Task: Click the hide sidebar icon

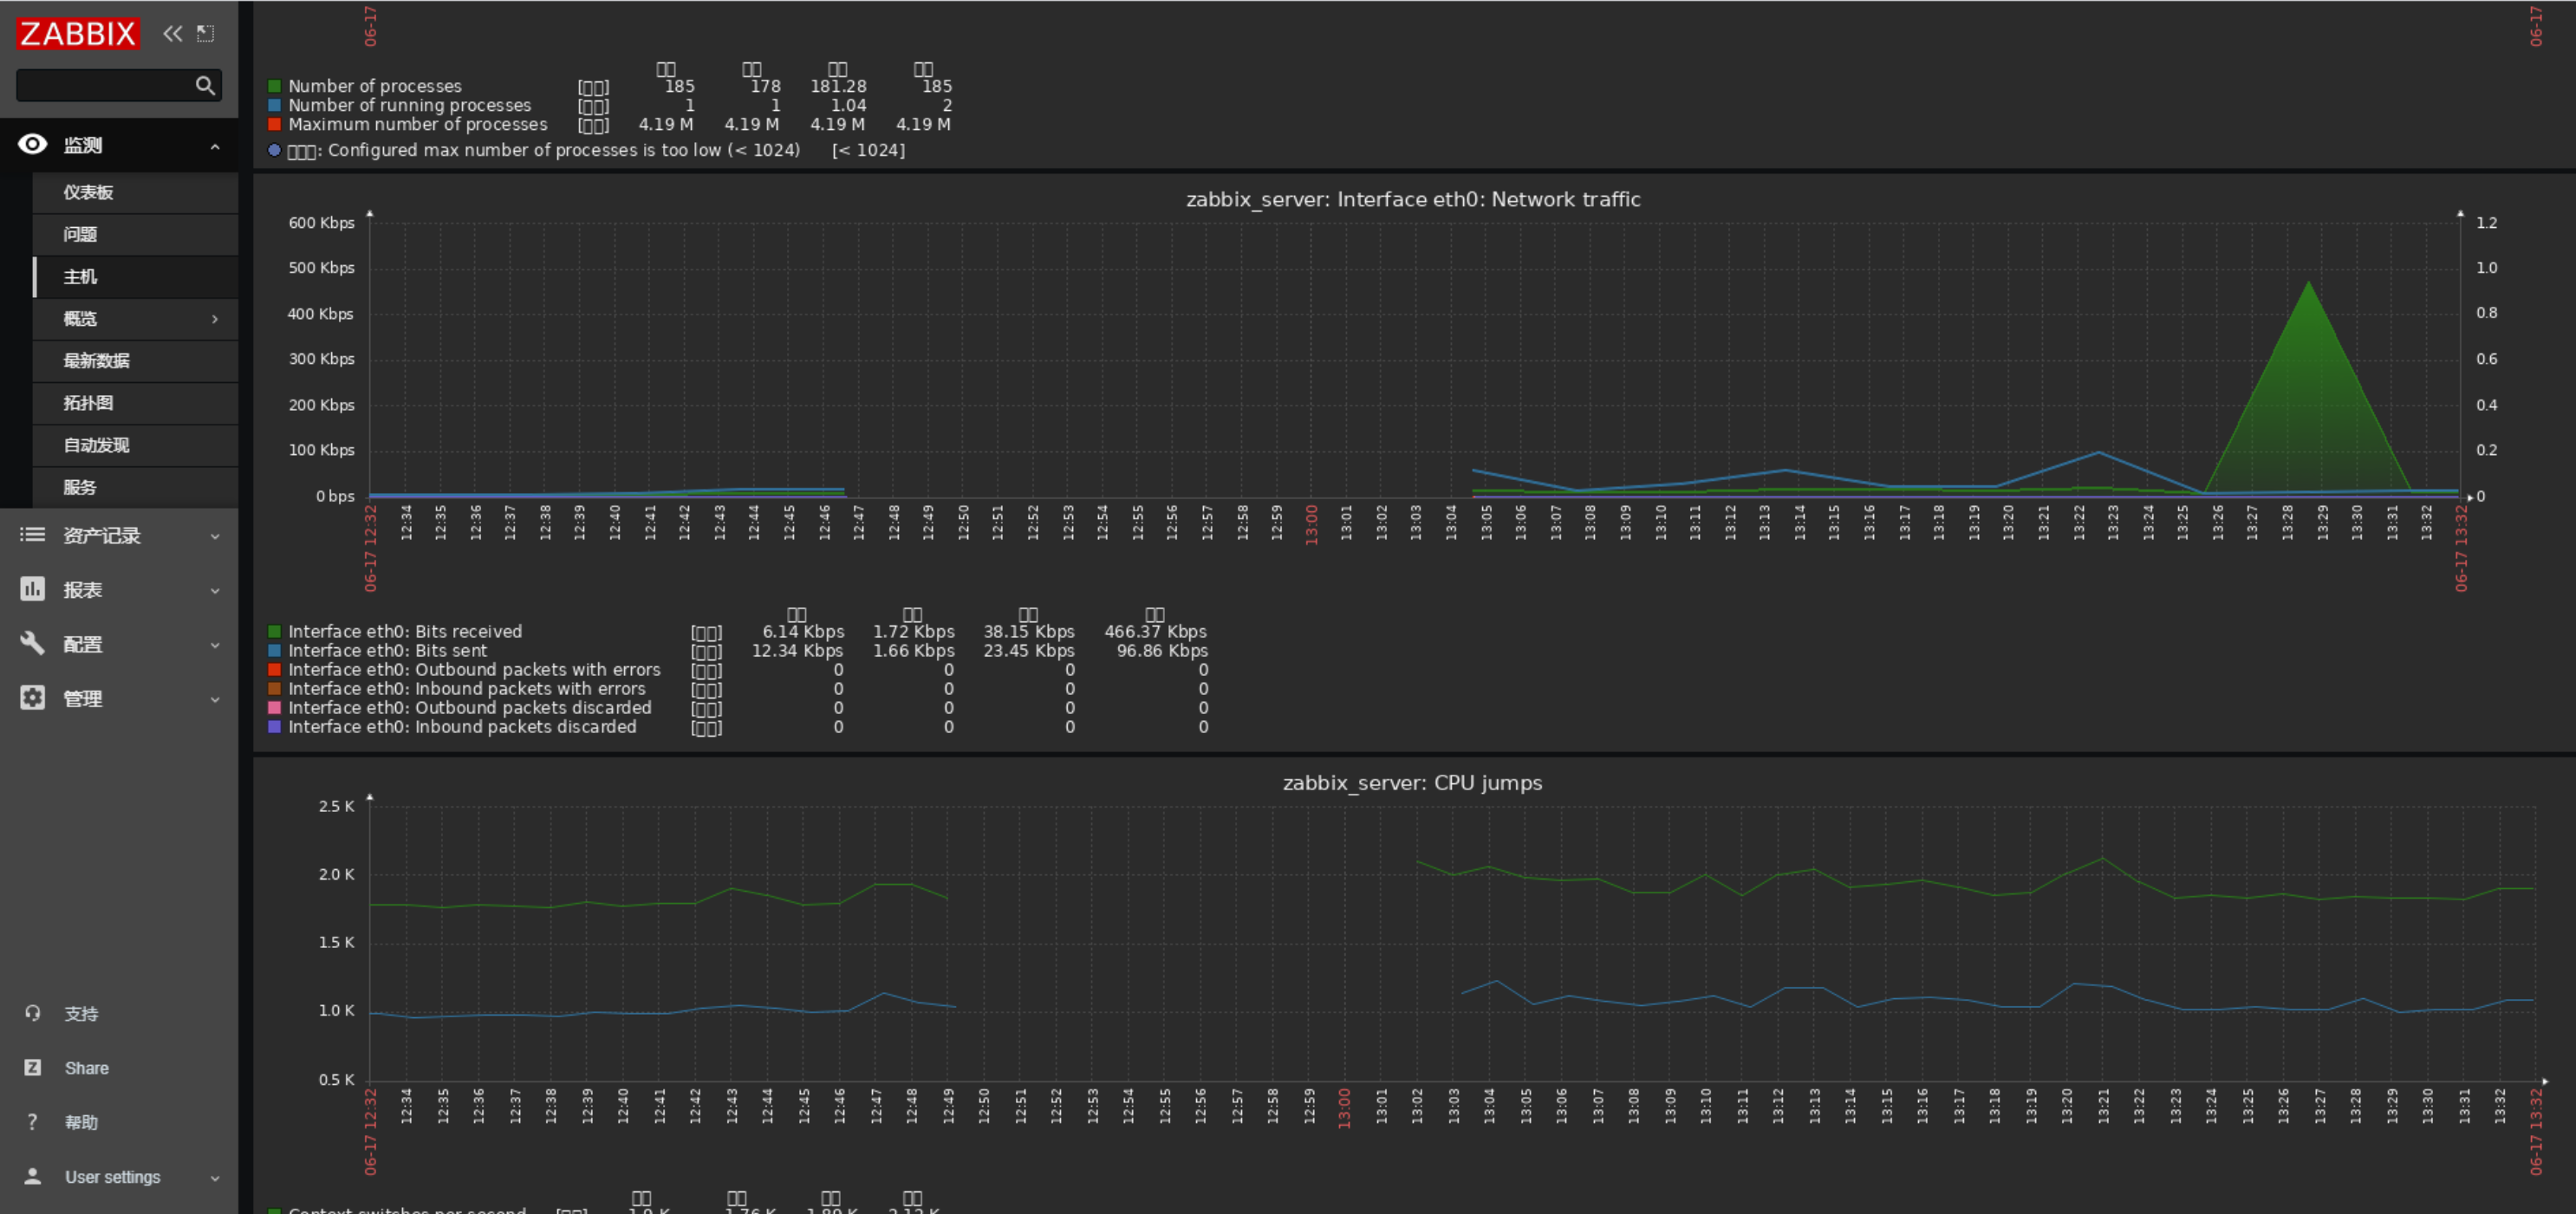Action: [x=205, y=34]
